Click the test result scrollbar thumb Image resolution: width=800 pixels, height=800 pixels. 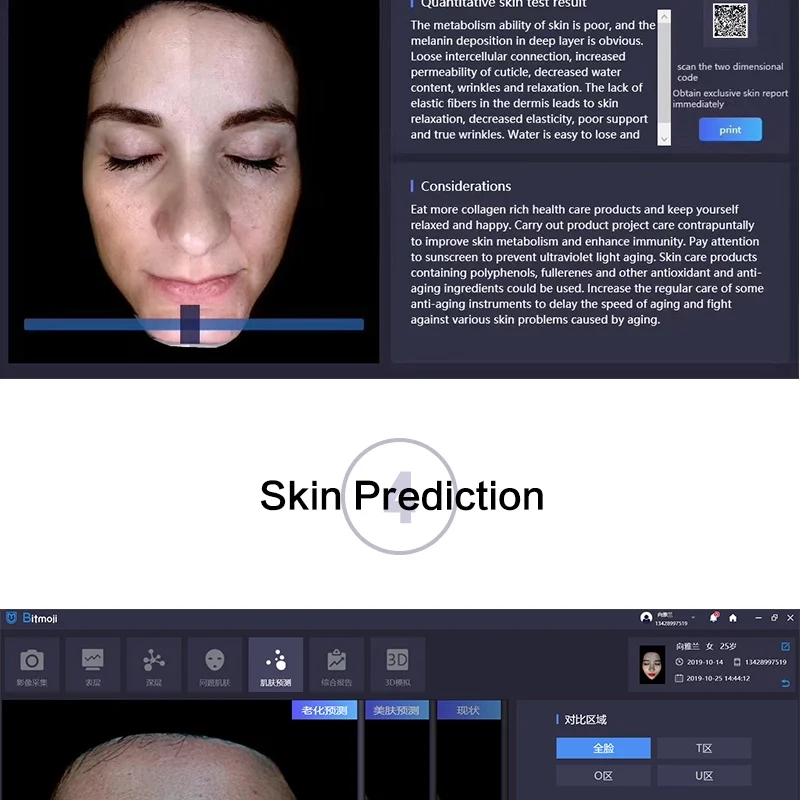tap(664, 72)
